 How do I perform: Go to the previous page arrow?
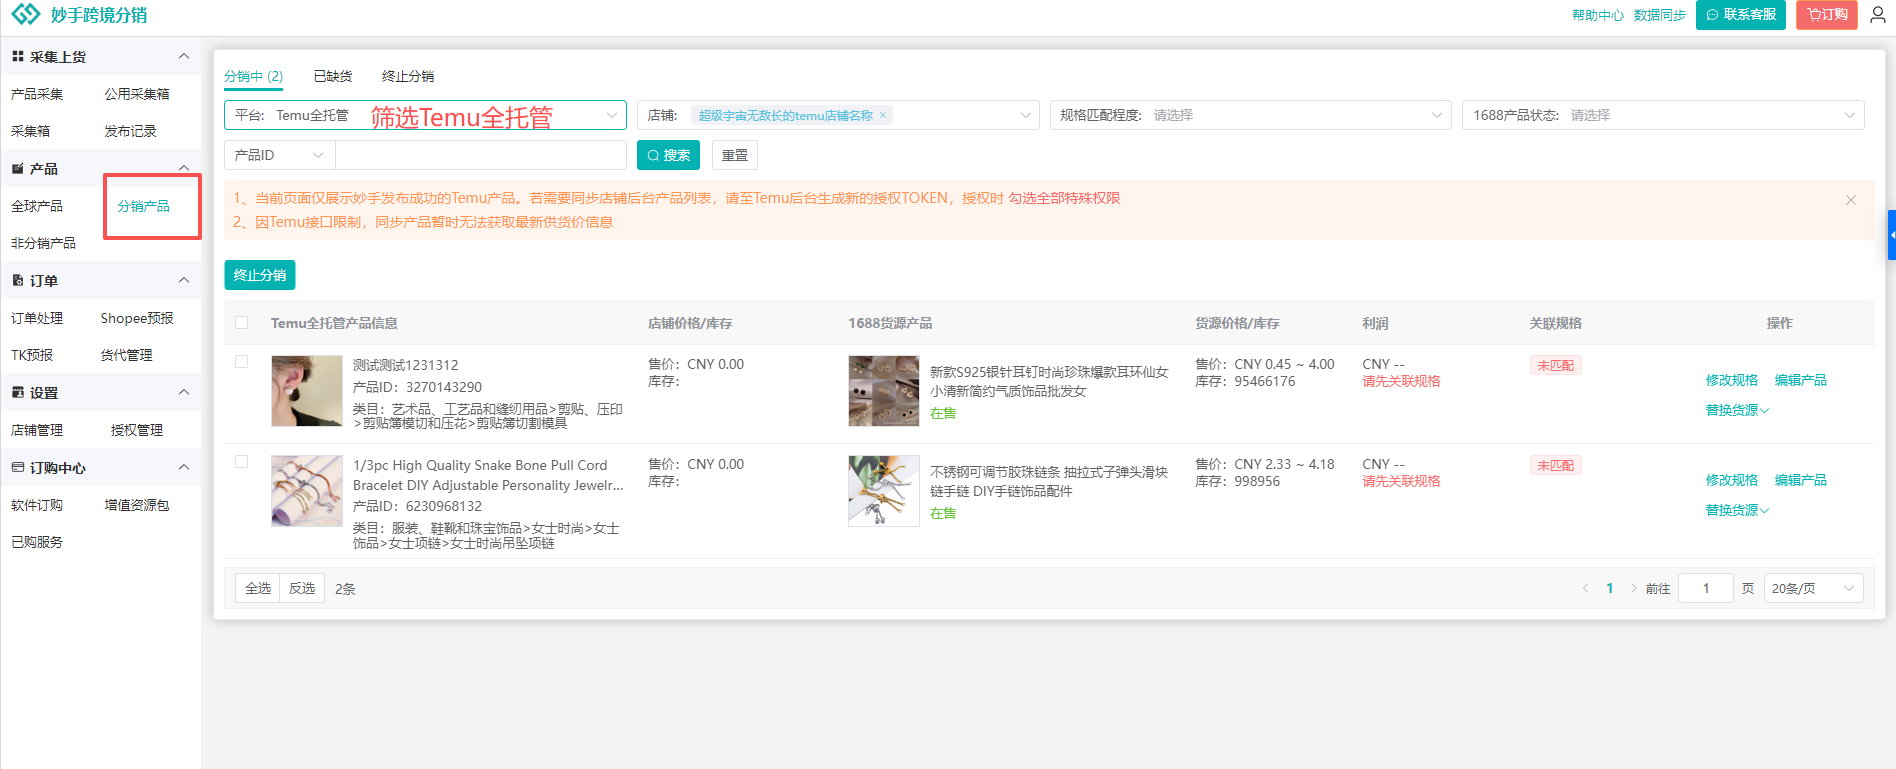coord(1585,588)
